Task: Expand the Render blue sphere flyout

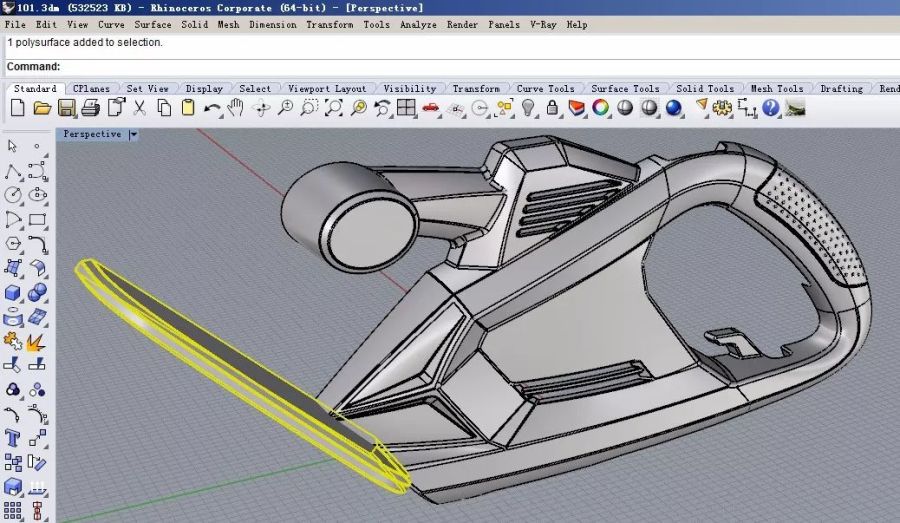Action: pos(673,108)
